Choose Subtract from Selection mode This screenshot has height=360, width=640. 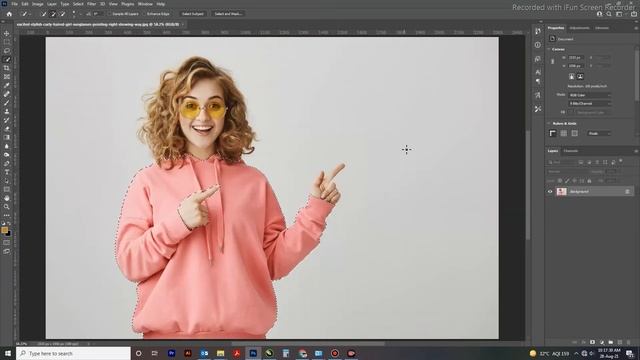click(x=62, y=14)
